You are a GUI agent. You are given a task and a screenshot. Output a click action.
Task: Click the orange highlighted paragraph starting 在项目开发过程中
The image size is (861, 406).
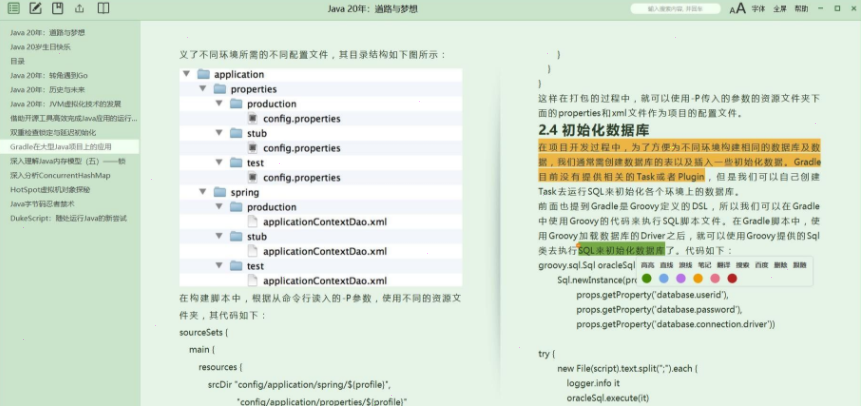pos(679,162)
